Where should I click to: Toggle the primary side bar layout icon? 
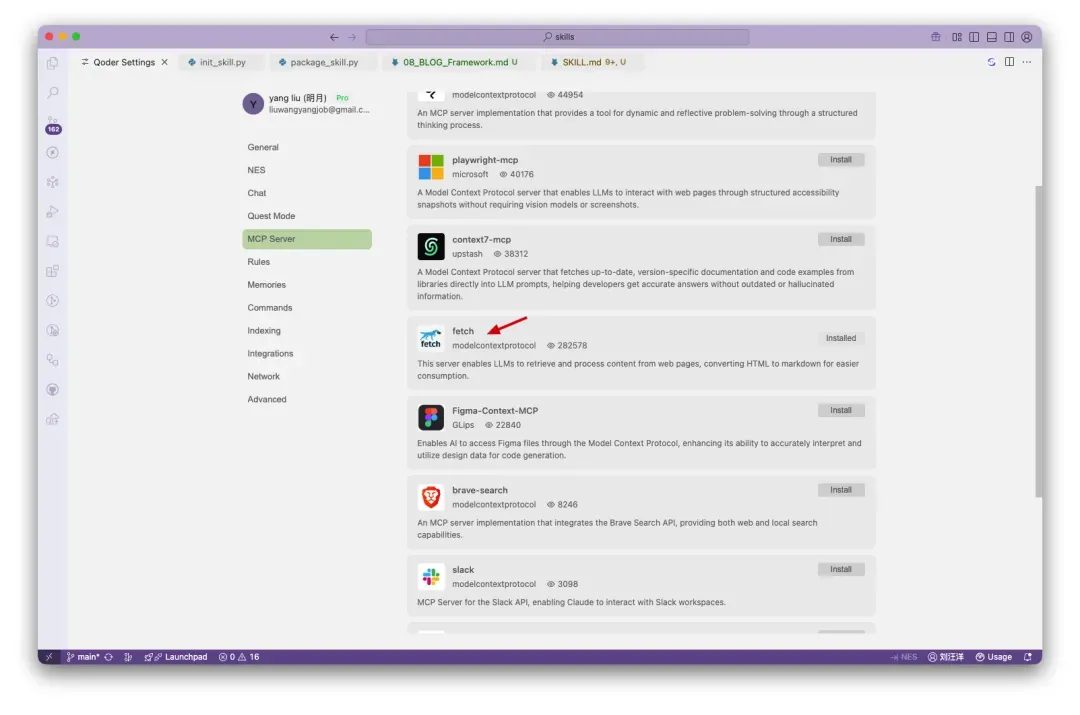pyautogui.click(x=974, y=37)
